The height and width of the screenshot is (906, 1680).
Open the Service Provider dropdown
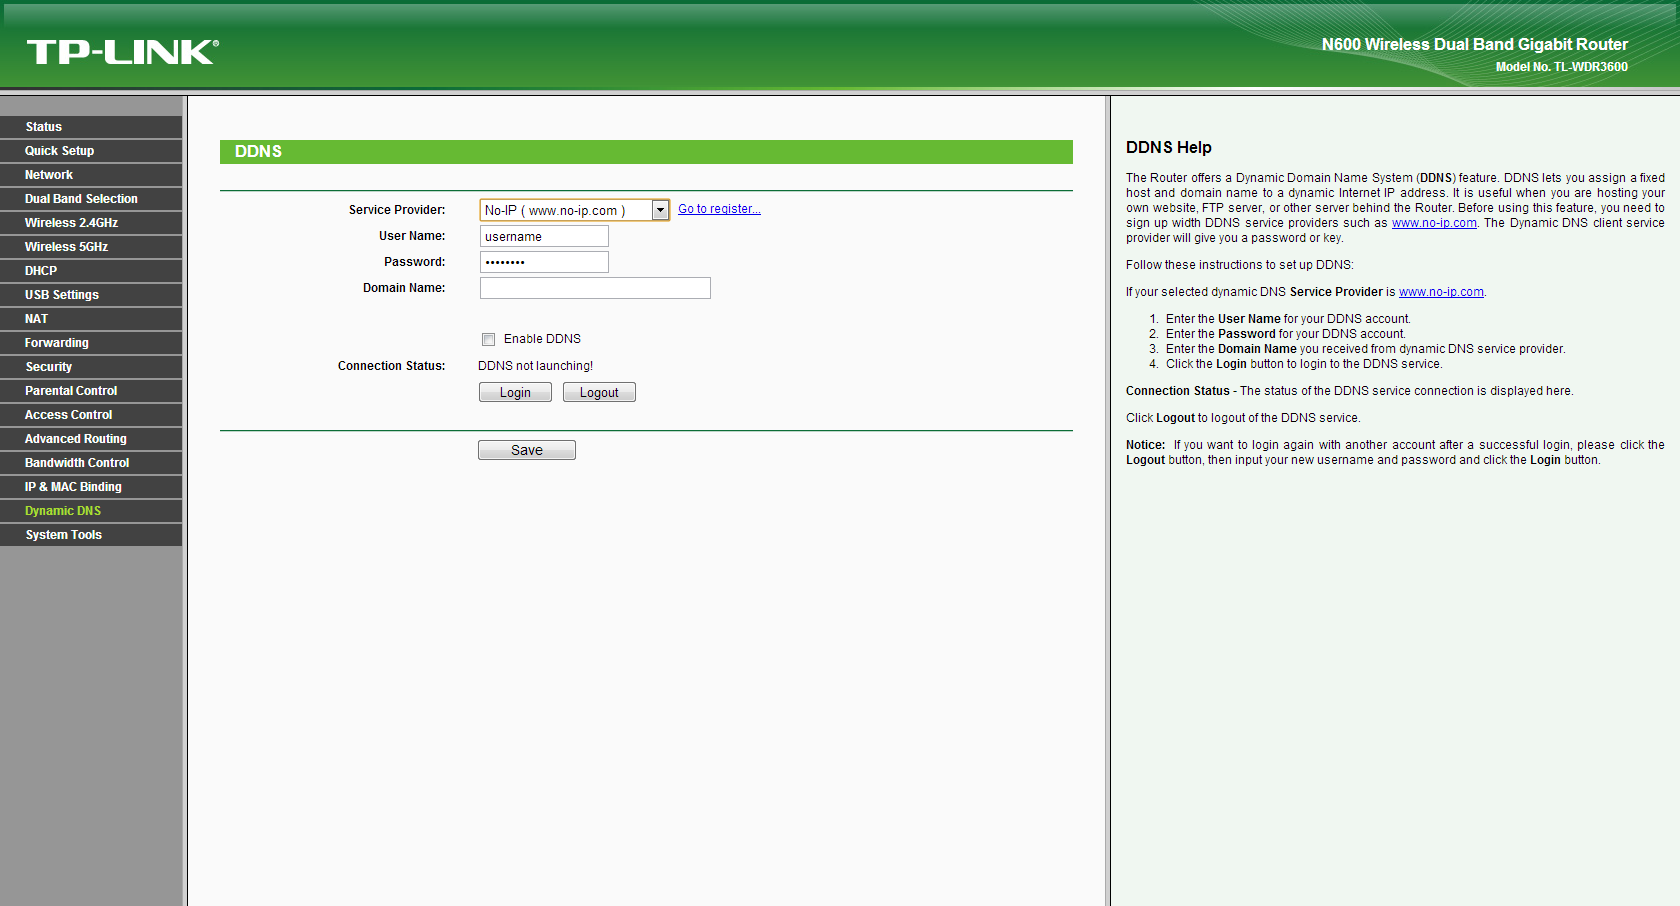(x=574, y=210)
